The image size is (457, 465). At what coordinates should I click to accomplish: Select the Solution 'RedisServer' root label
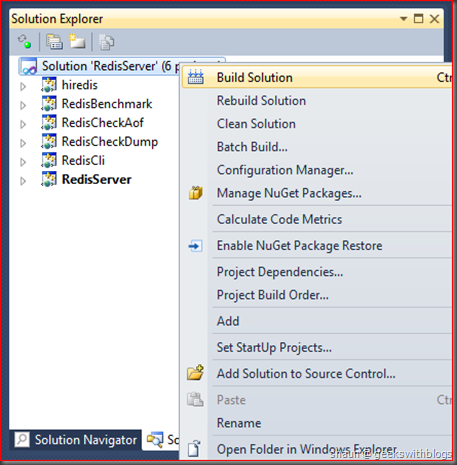[x=110, y=66]
